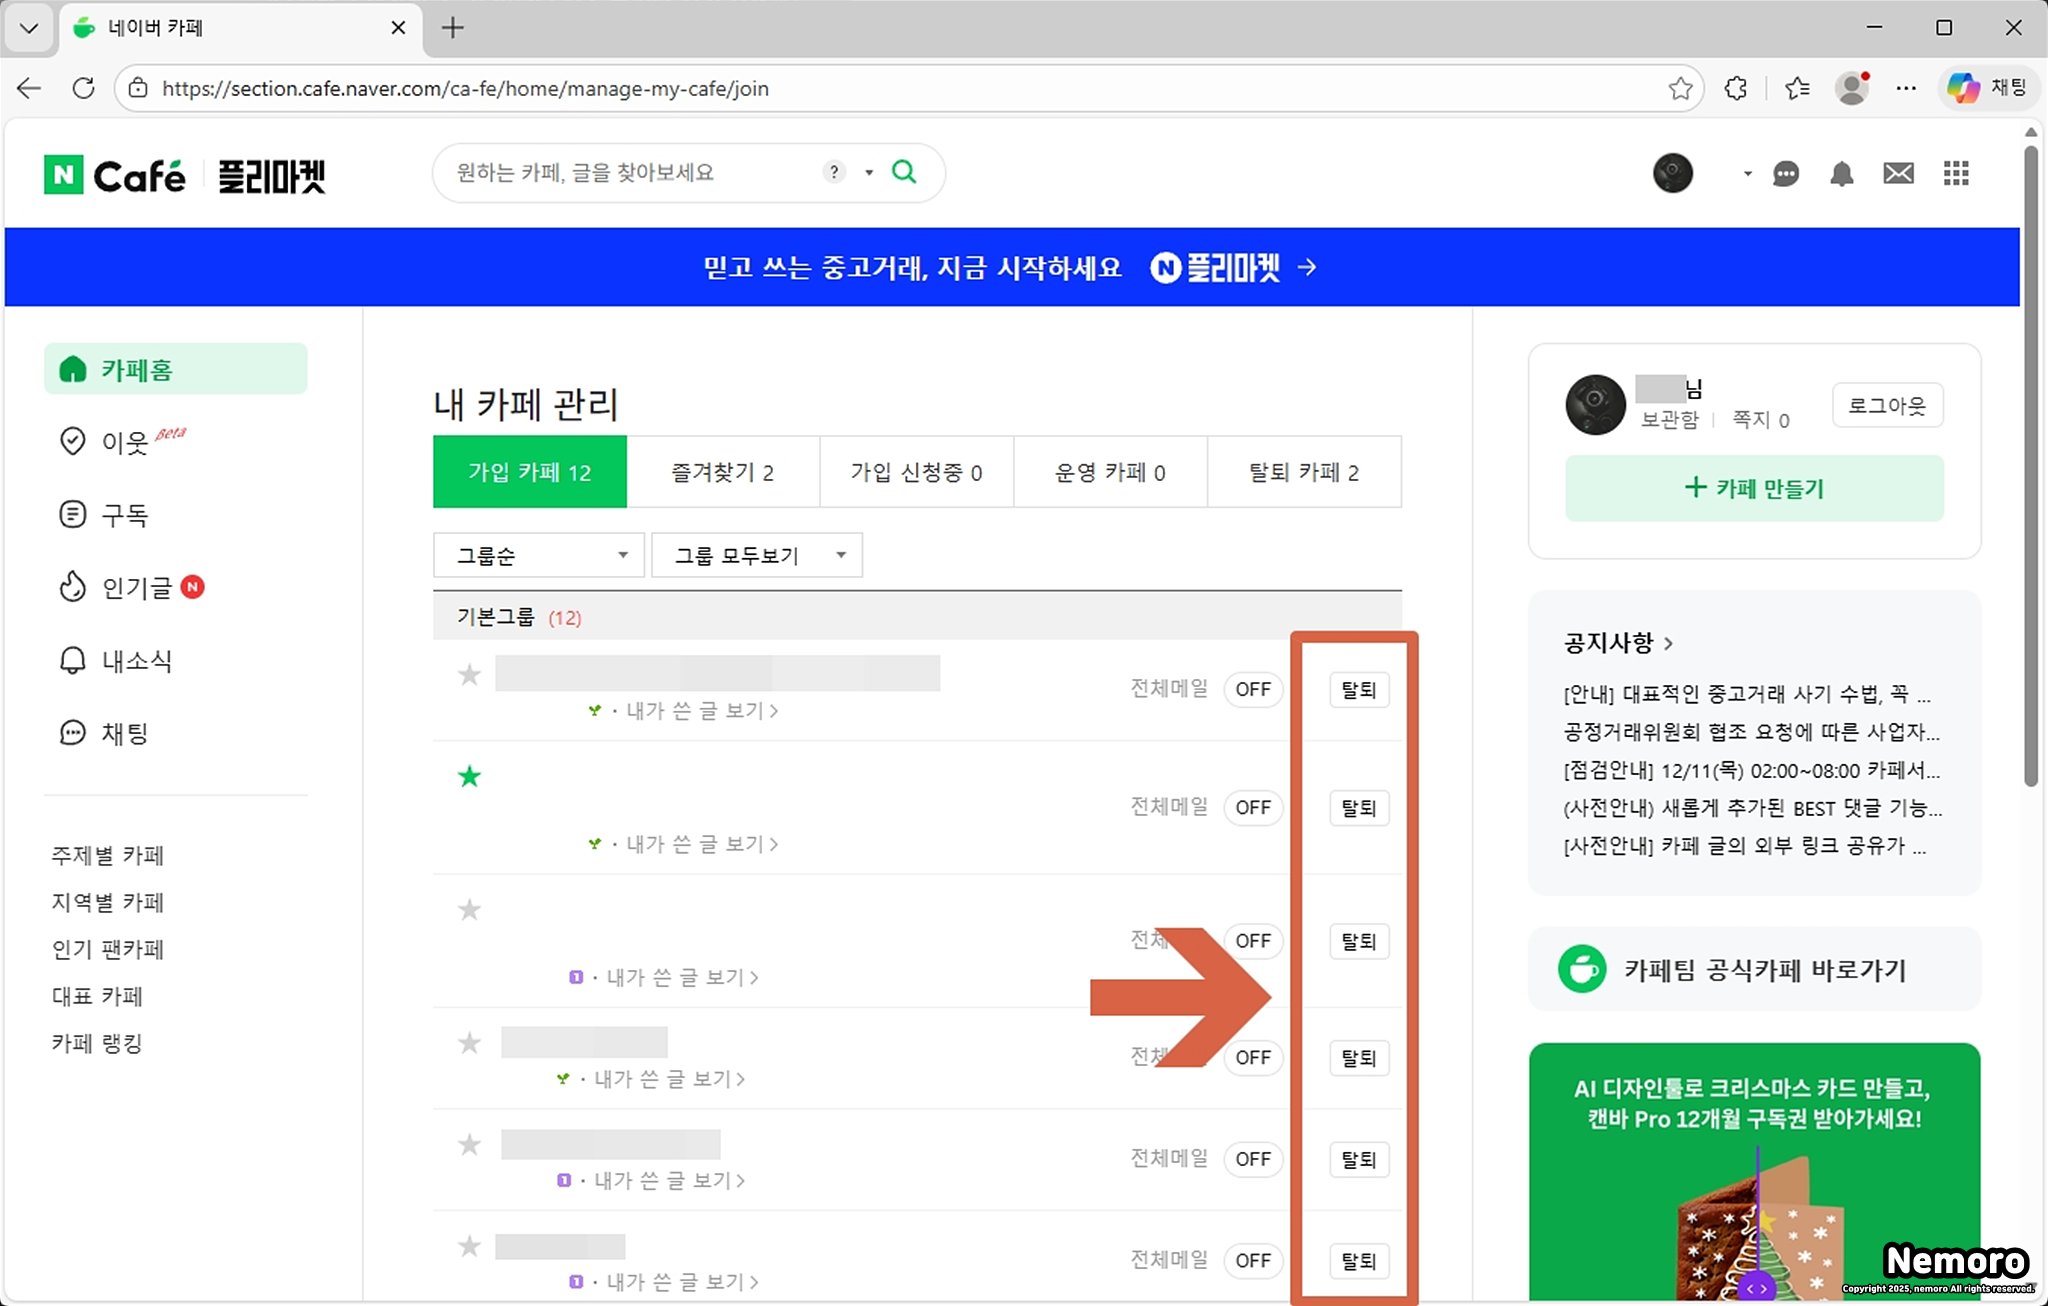Screen dimensions: 2048x1306
Task: Open the mail envelope icon
Action: point(1898,174)
